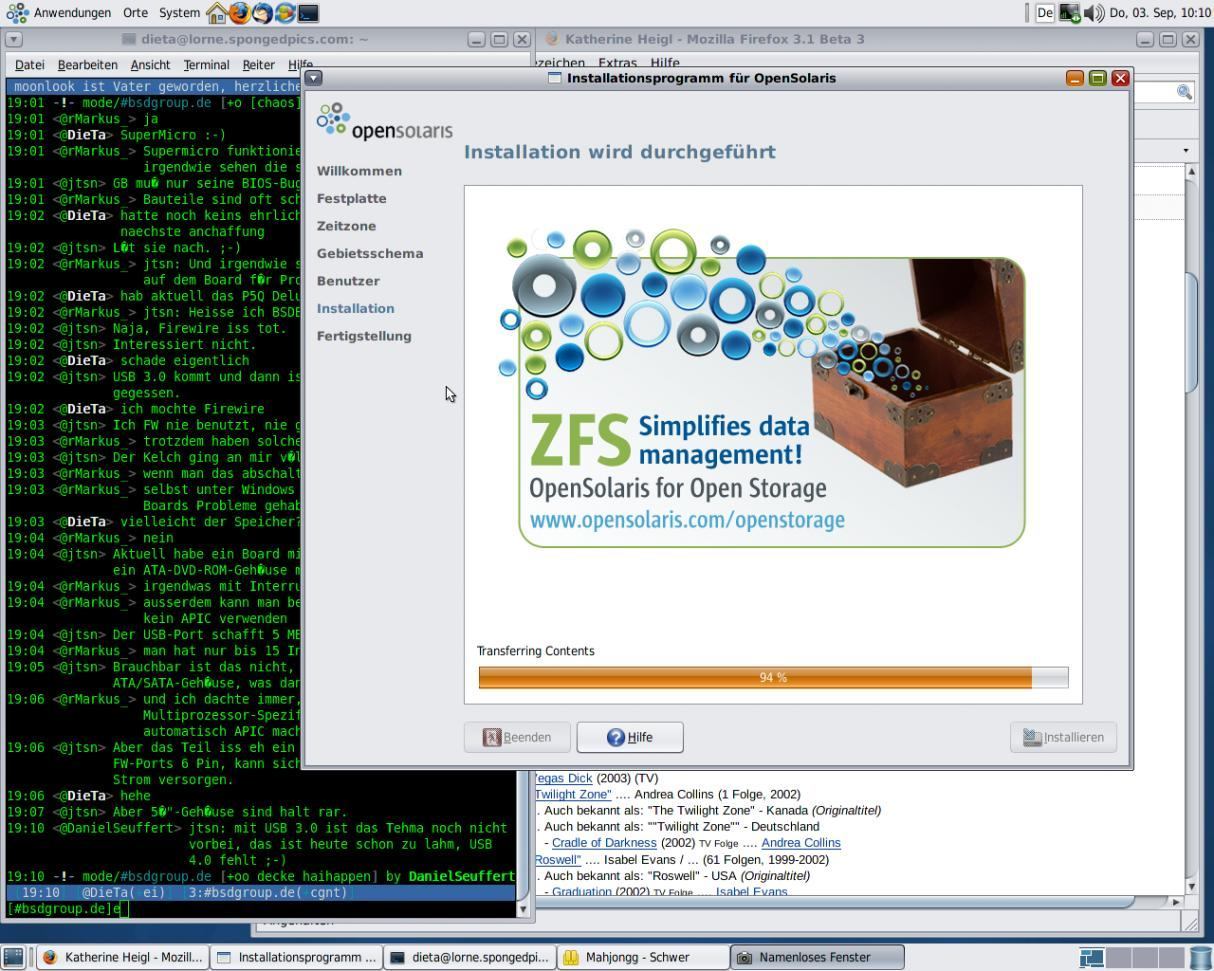
Task: Click the IRC input line in terminal
Action: tap(260, 909)
